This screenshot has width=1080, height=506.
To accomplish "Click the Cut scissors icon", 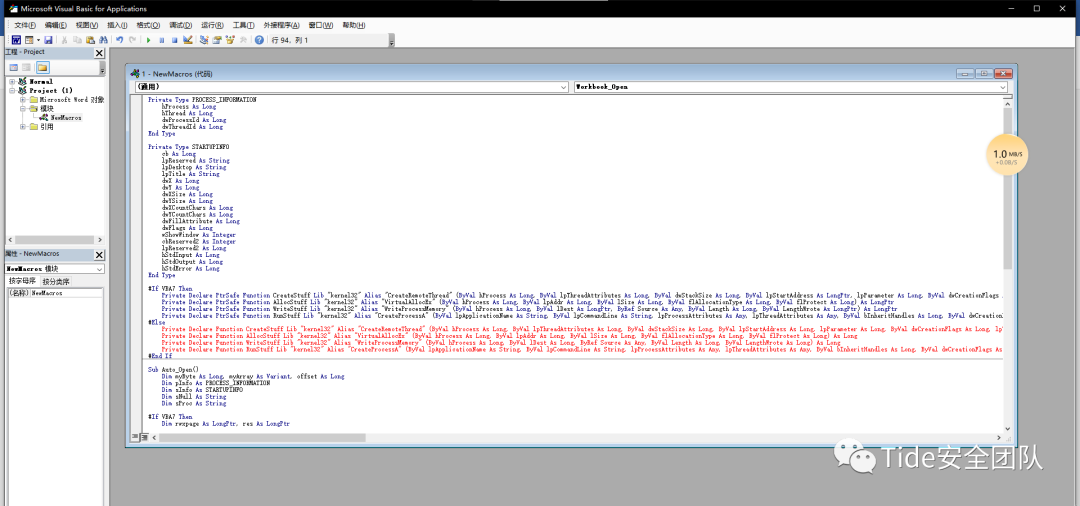I will click(65, 40).
